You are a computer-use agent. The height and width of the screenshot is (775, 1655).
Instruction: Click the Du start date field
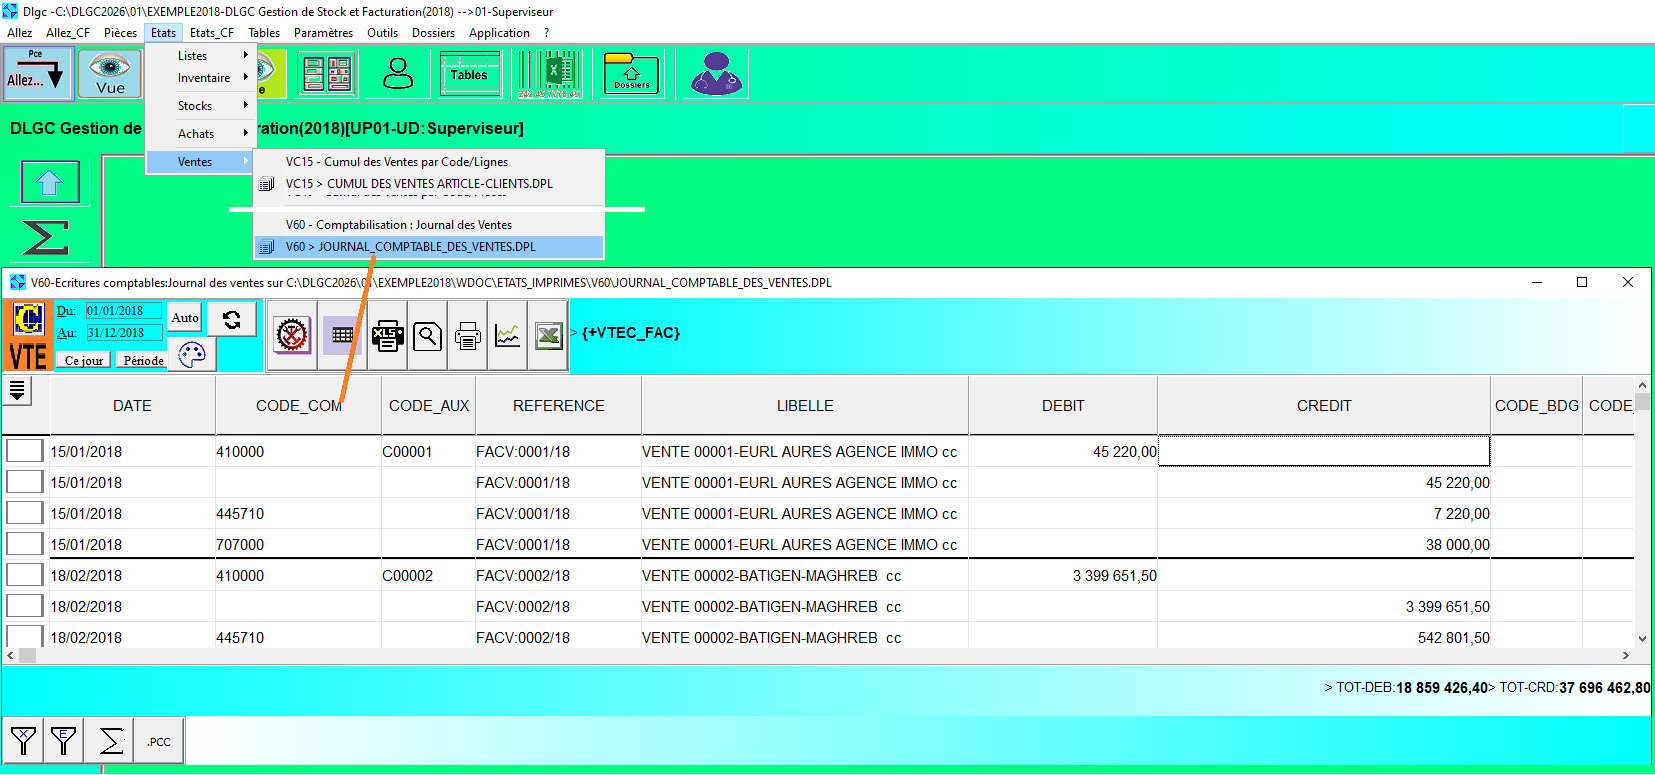123,311
